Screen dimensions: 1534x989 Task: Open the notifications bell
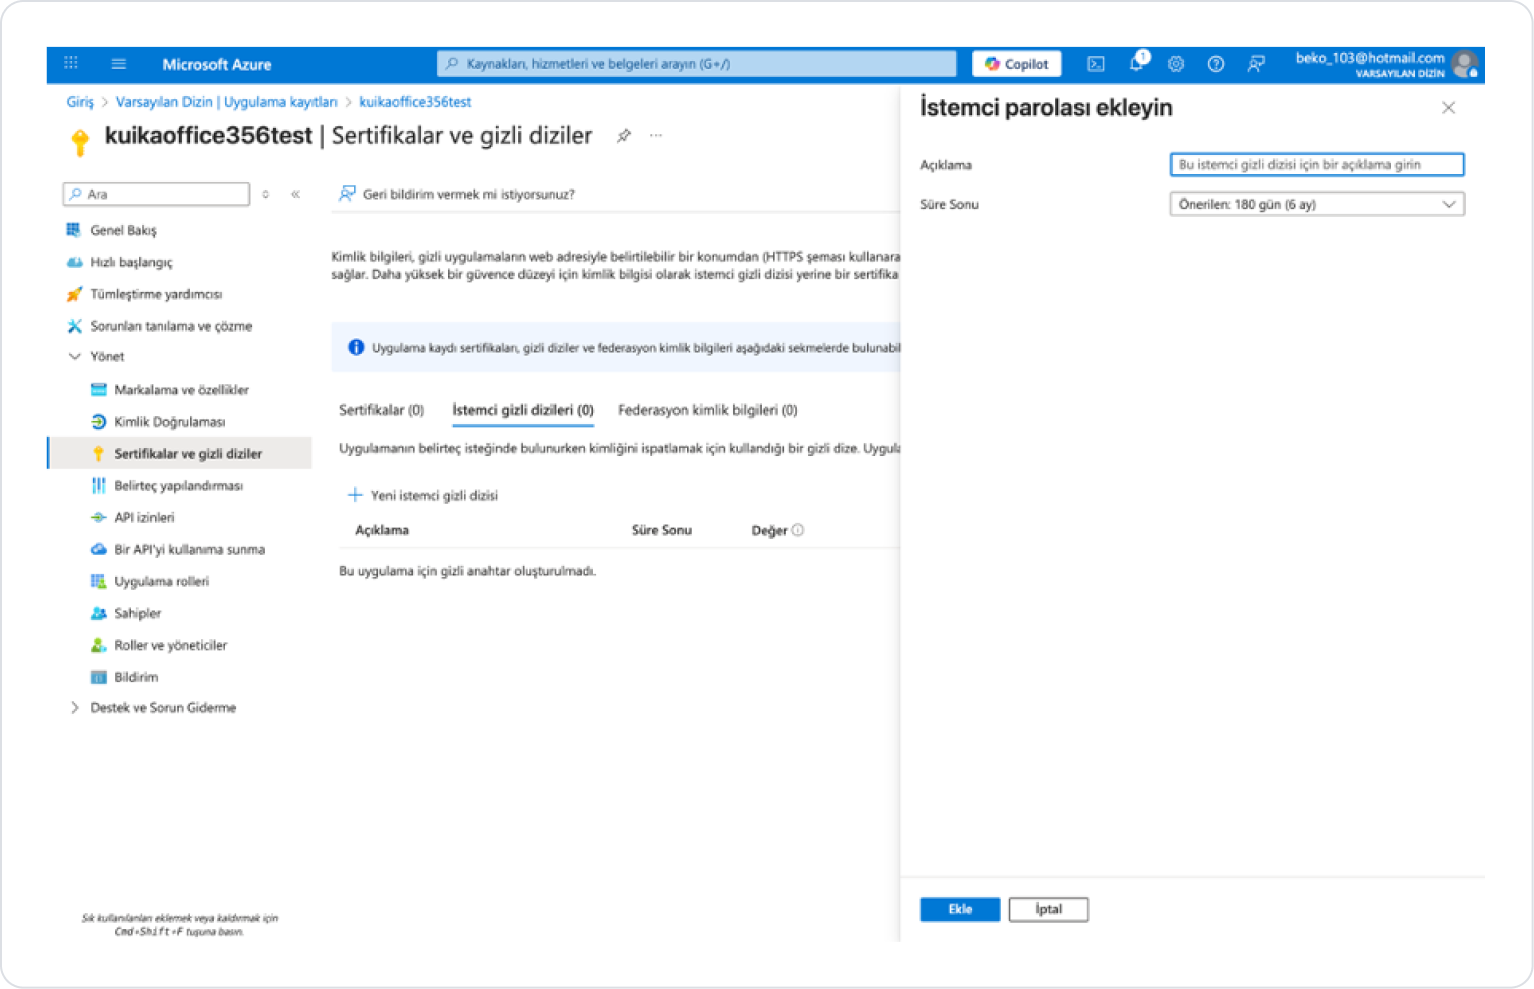tap(1137, 63)
